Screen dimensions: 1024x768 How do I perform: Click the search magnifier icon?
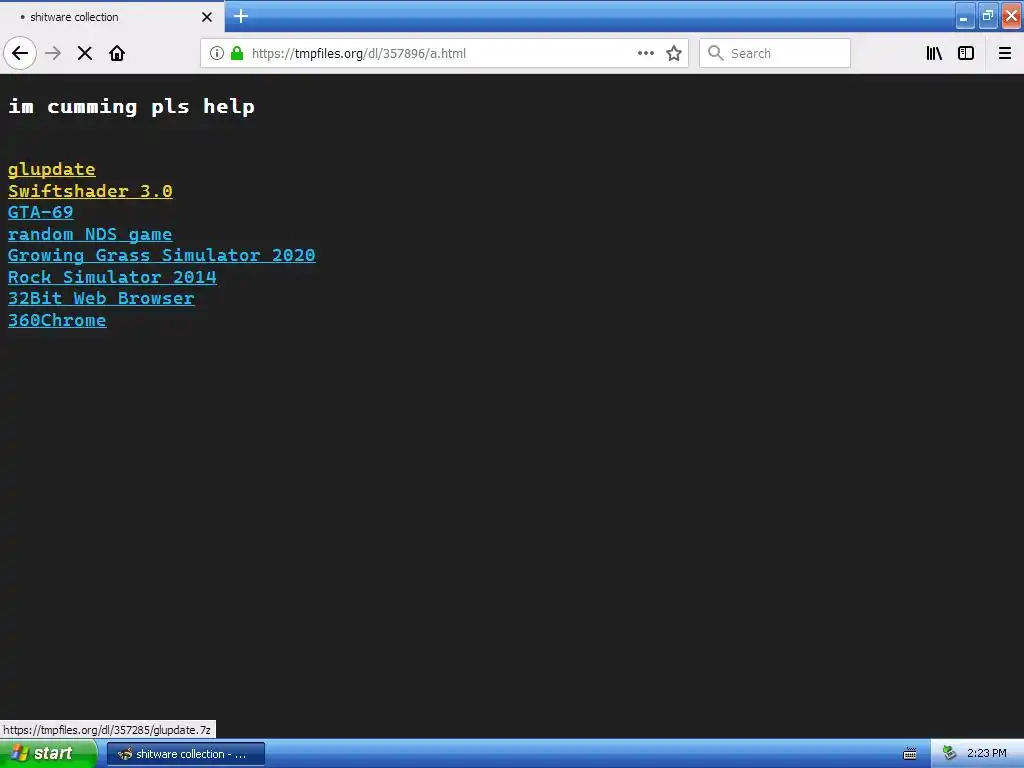[x=716, y=54]
